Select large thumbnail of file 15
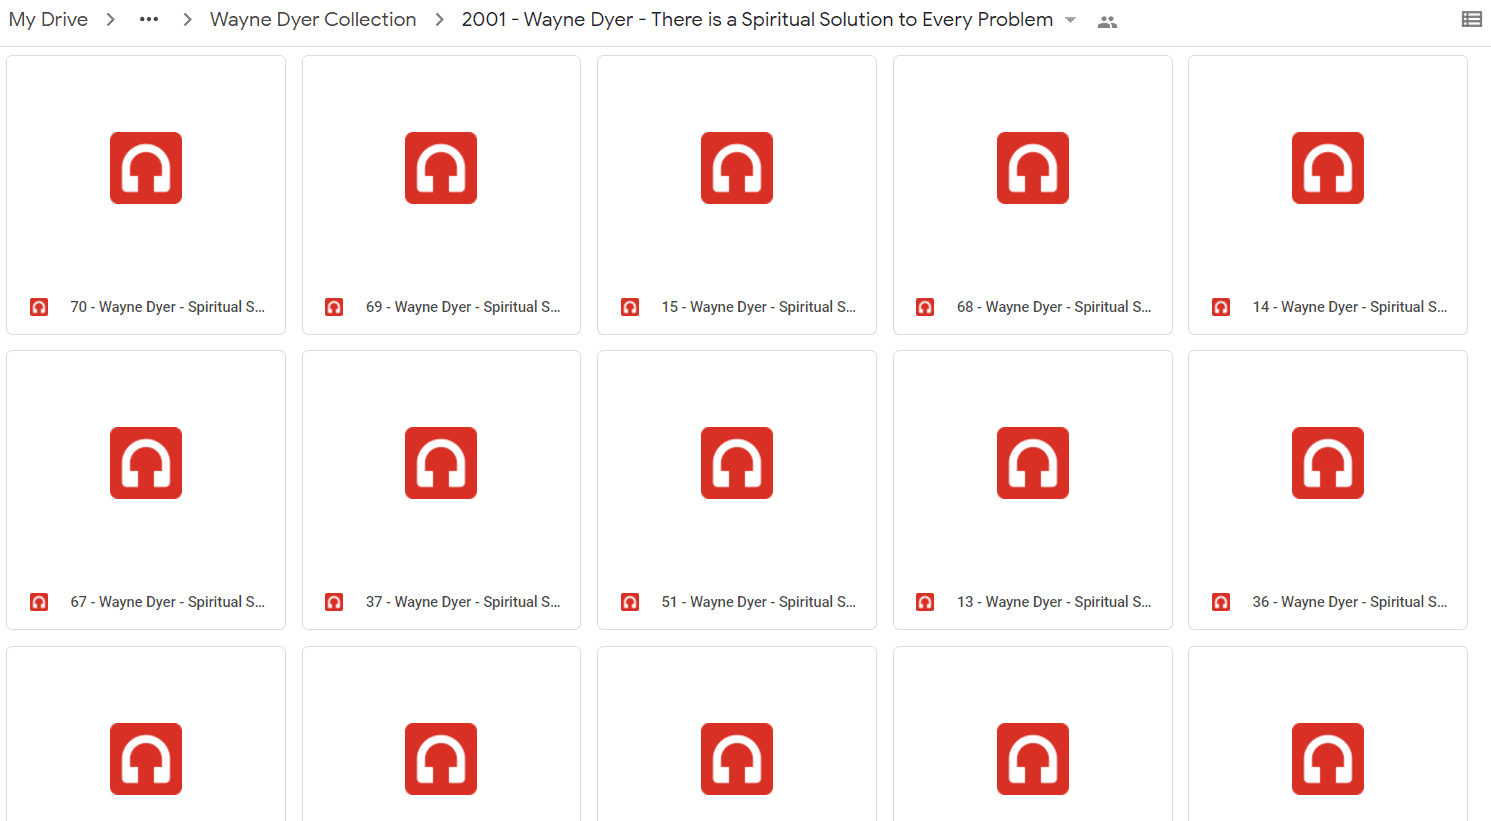 (x=737, y=168)
